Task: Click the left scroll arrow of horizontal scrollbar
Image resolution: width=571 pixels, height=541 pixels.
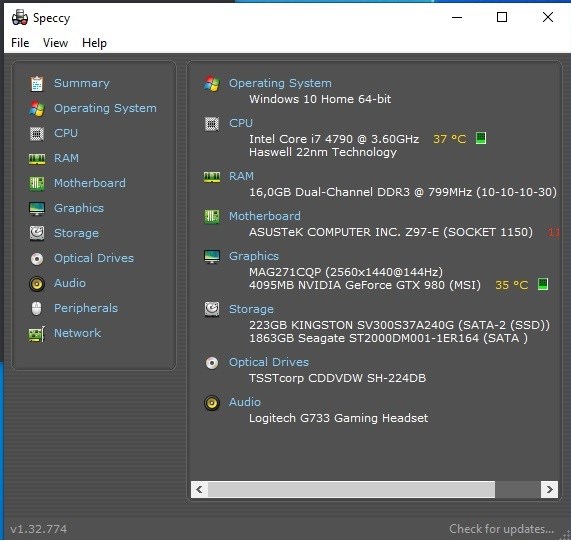Action: click(x=199, y=490)
